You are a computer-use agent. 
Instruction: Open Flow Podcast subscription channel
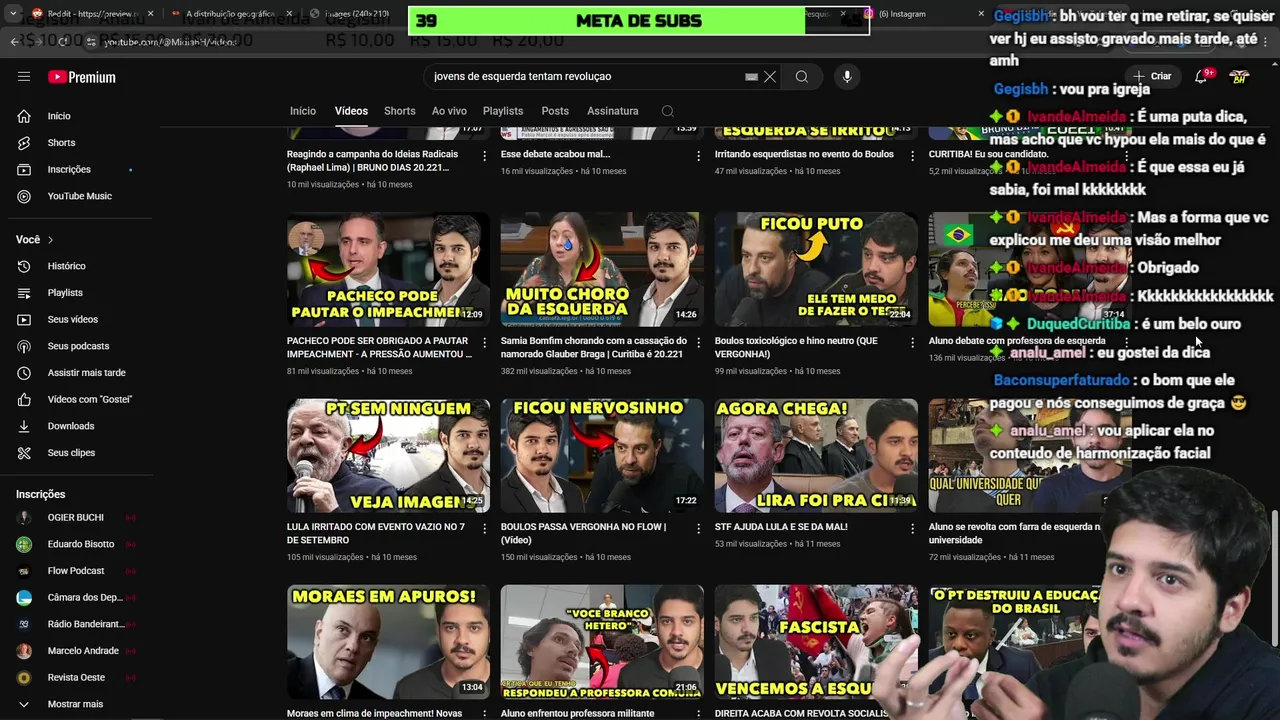point(76,571)
